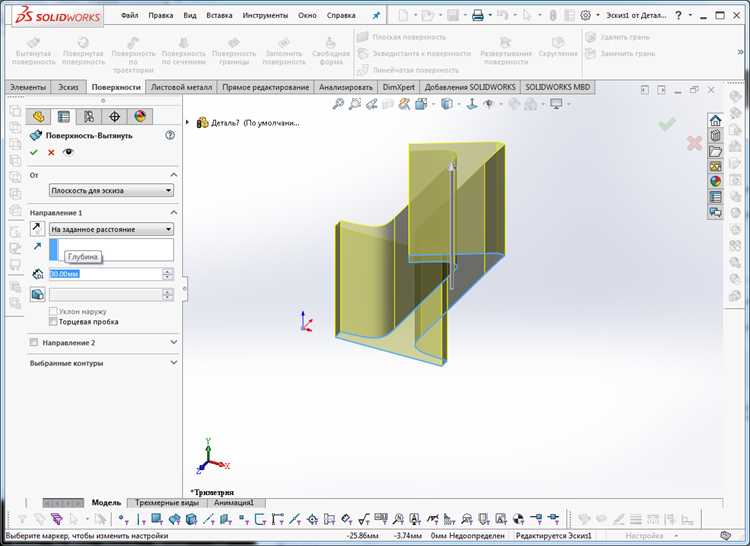Switch to the Прямое редактирование tab

(x=265, y=87)
